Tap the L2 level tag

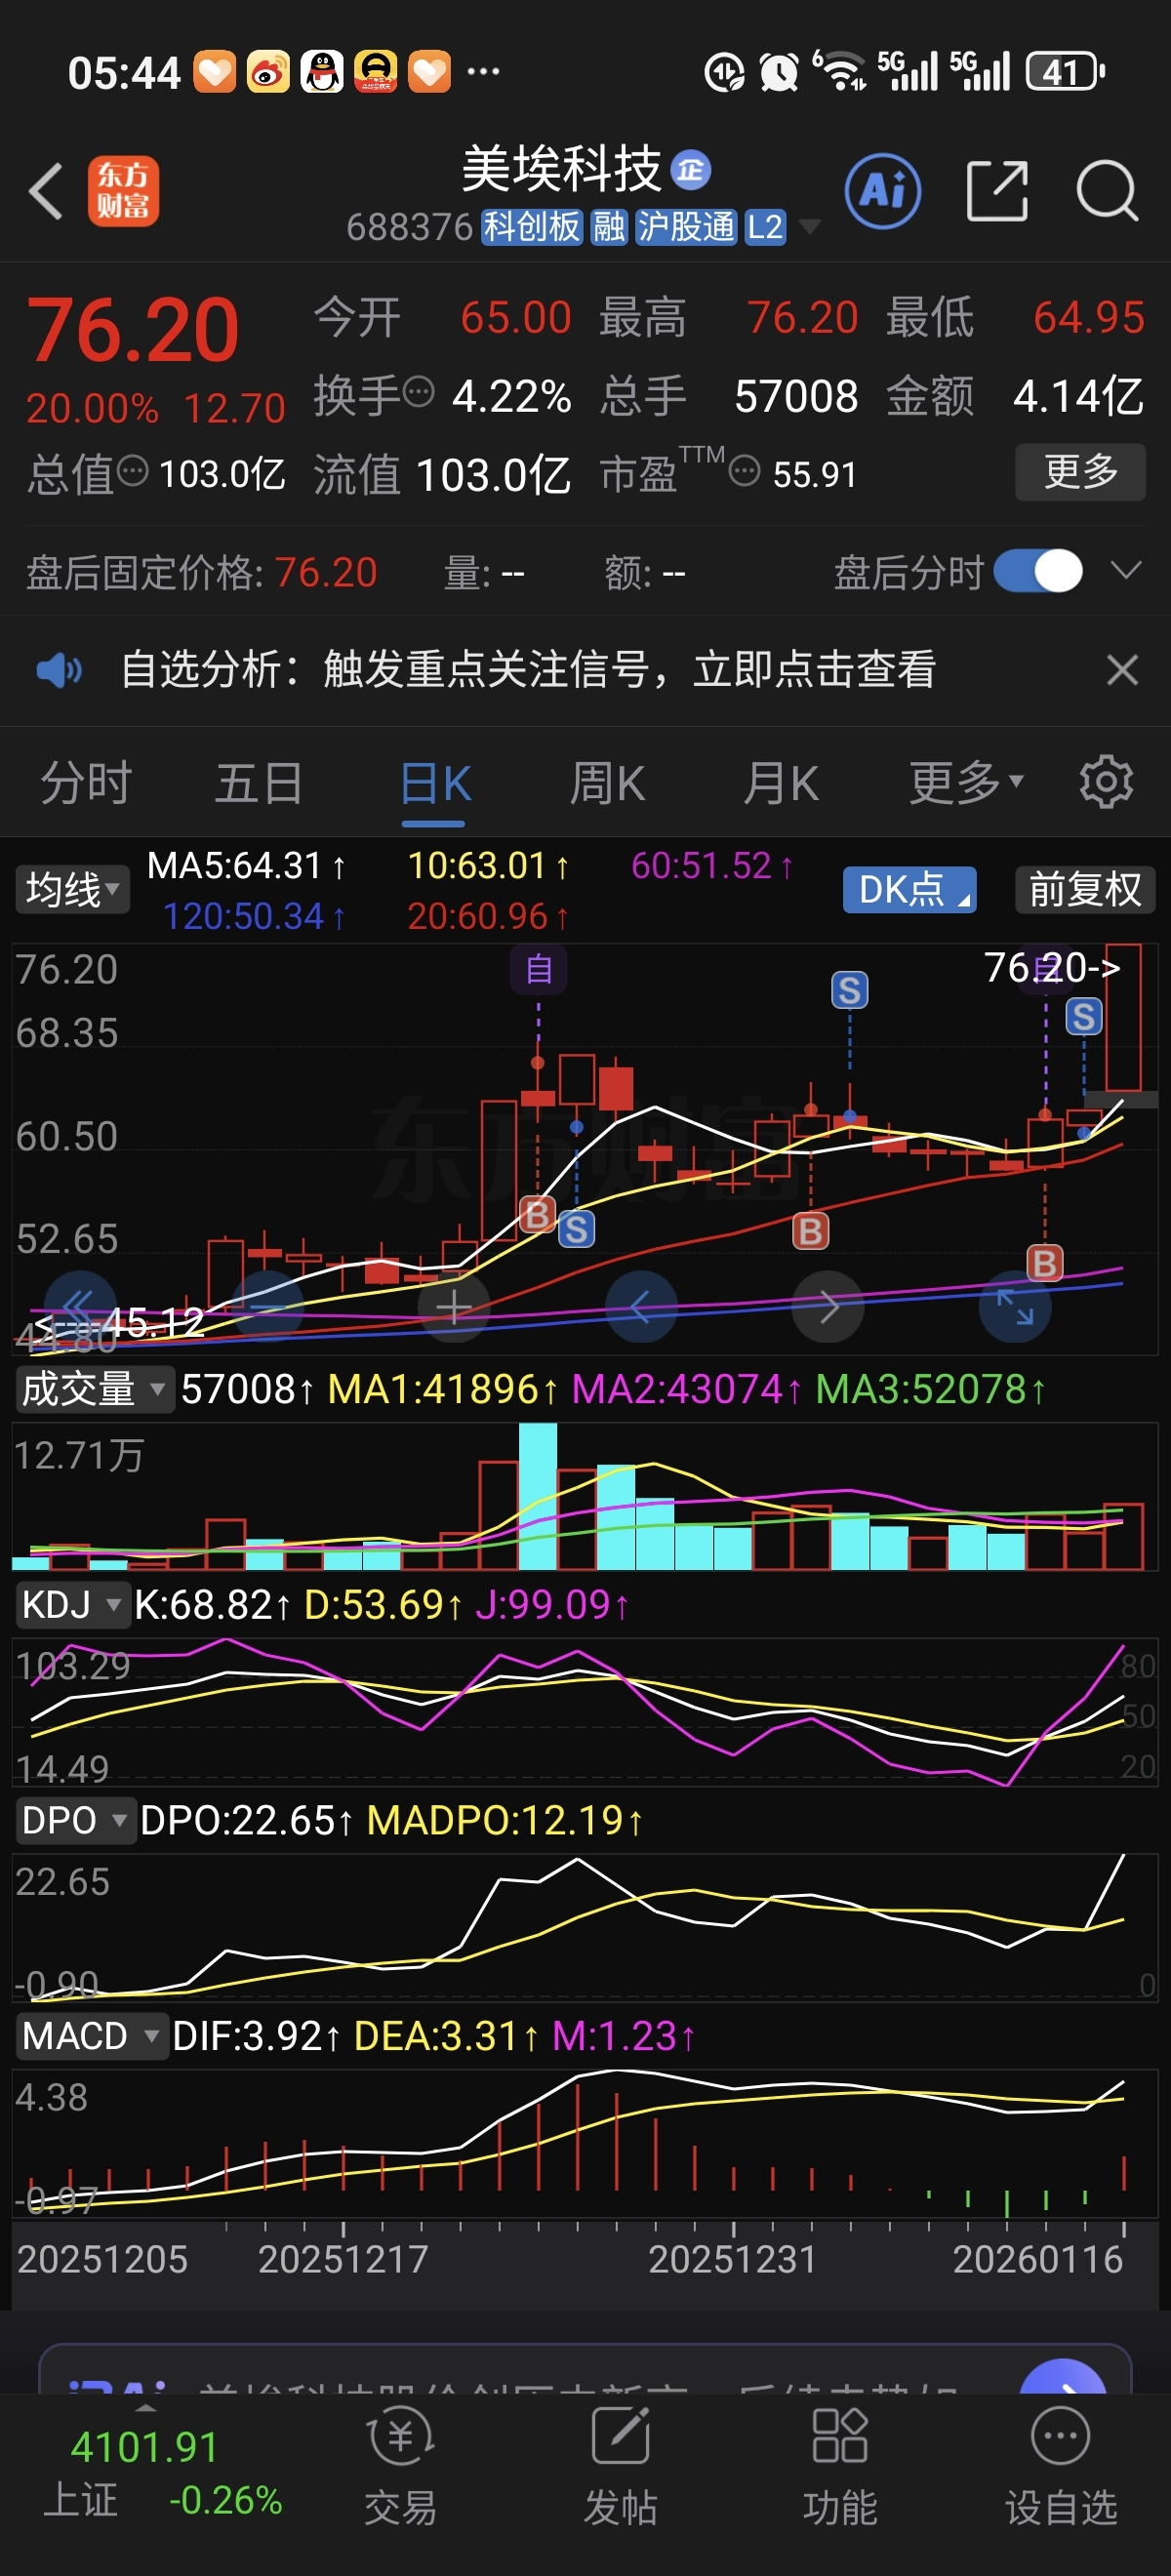point(765,227)
